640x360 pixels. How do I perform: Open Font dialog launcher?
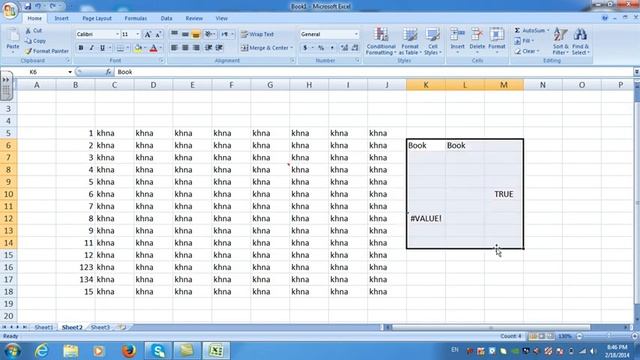(162, 60)
